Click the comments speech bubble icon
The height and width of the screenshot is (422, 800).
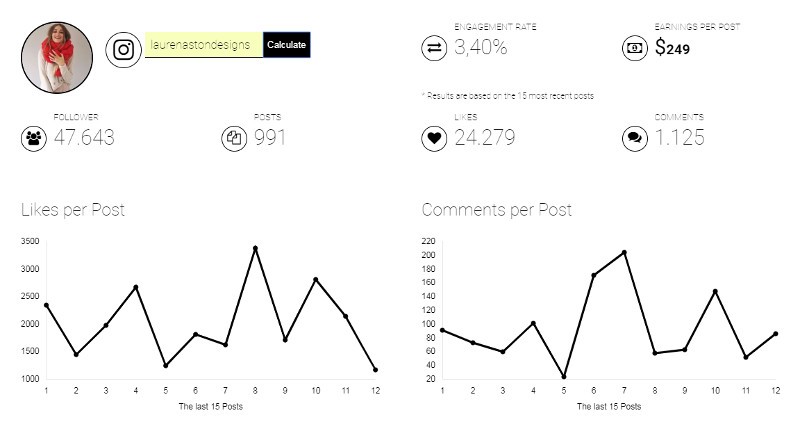635,138
